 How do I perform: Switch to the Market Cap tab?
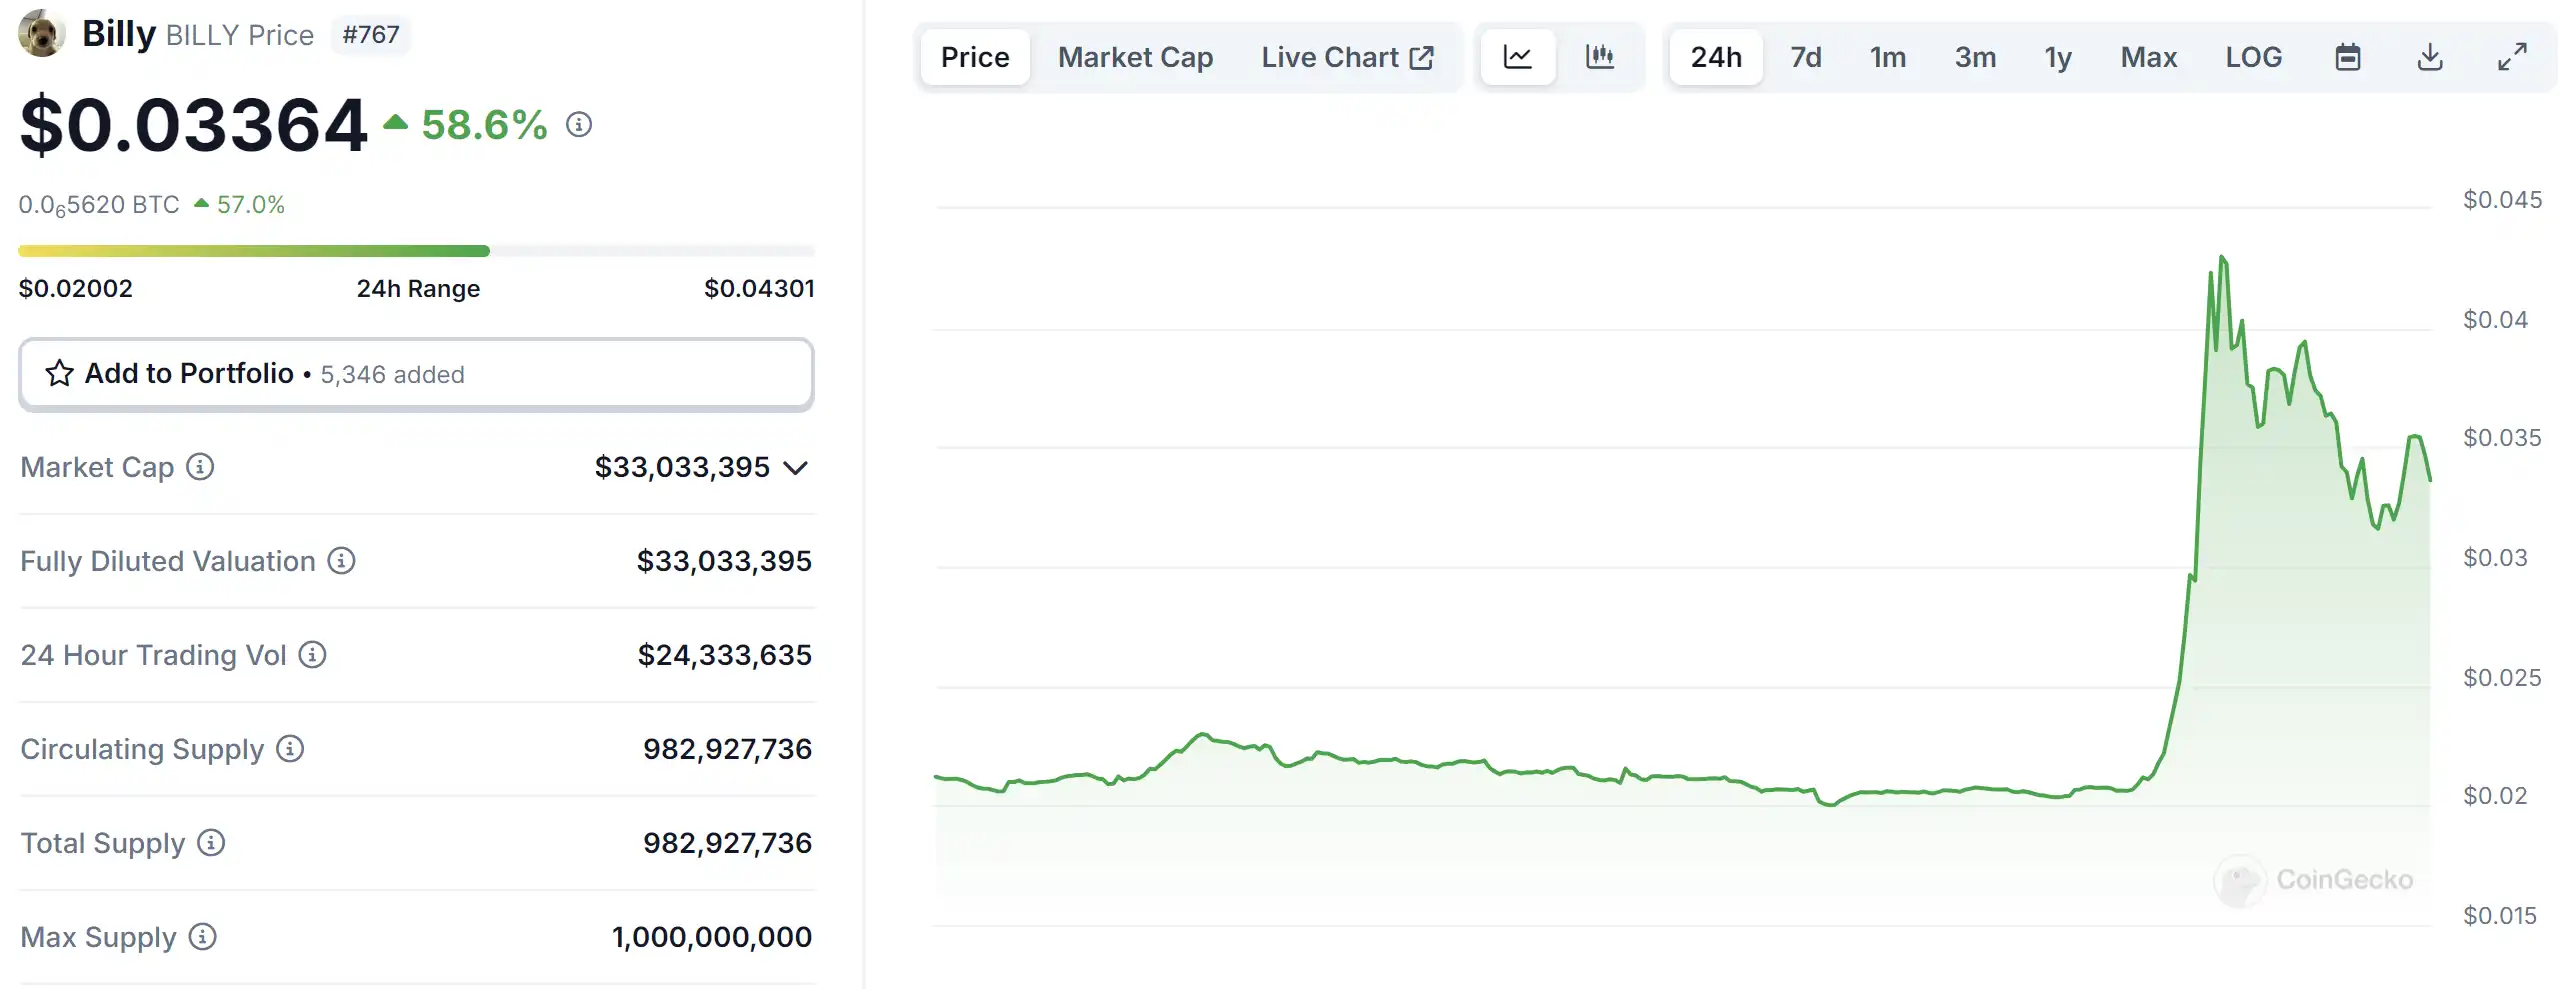(x=1135, y=57)
